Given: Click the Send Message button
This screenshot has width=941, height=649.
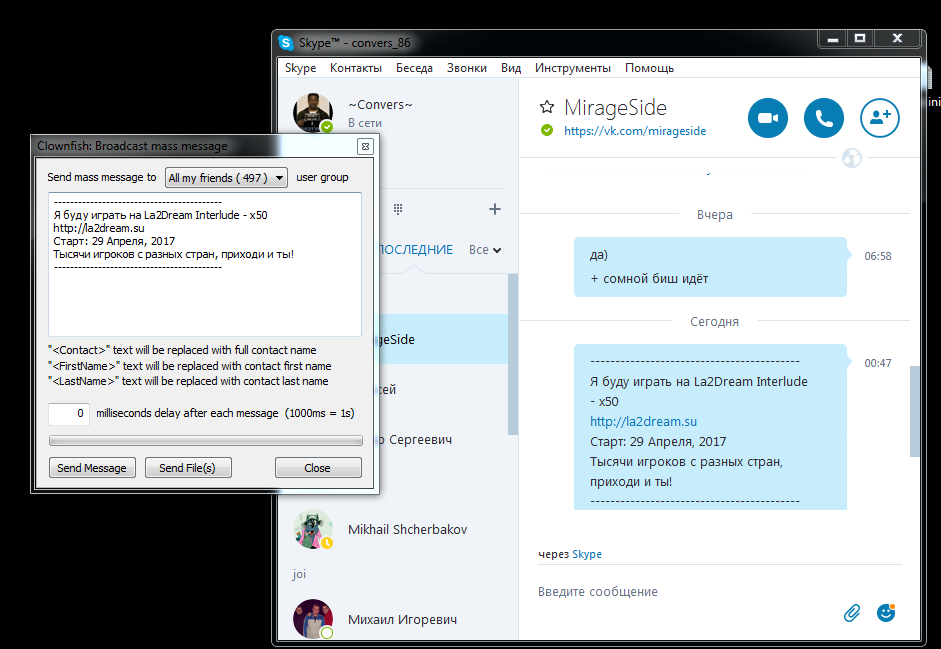Looking at the screenshot, I should click(x=92, y=468).
